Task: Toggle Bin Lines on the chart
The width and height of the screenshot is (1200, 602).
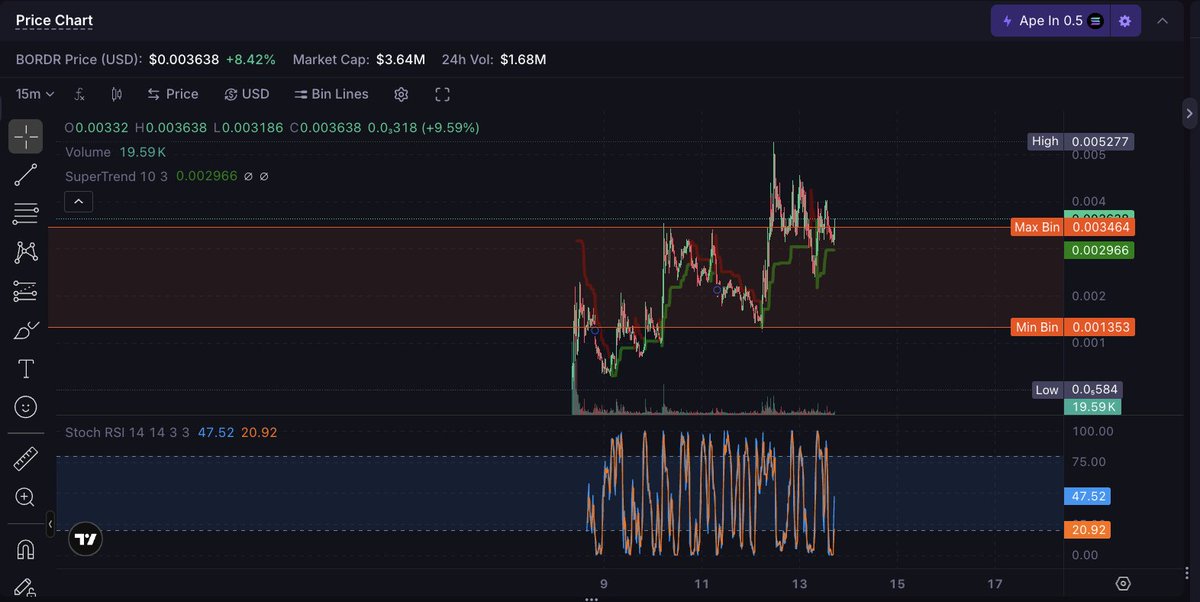Action: (x=331, y=94)
